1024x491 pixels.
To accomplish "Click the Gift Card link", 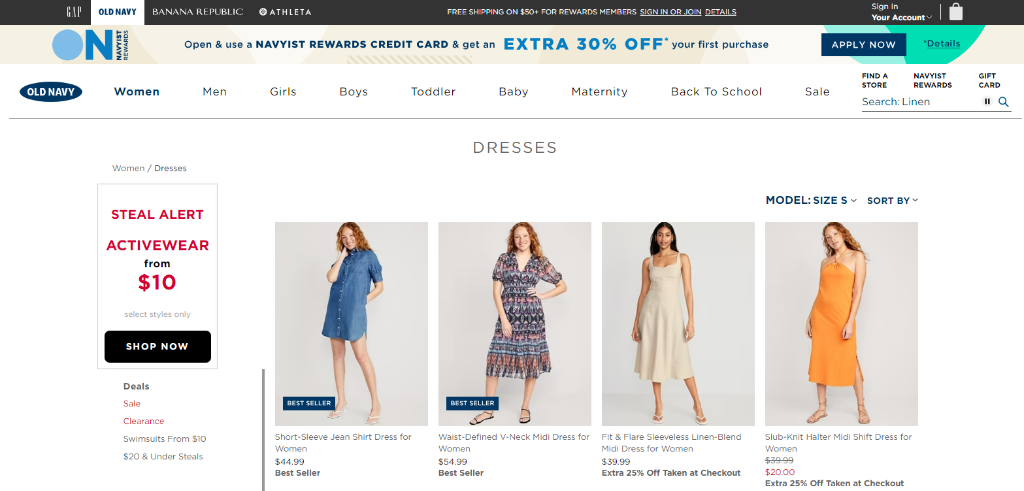I will point(989,80).
